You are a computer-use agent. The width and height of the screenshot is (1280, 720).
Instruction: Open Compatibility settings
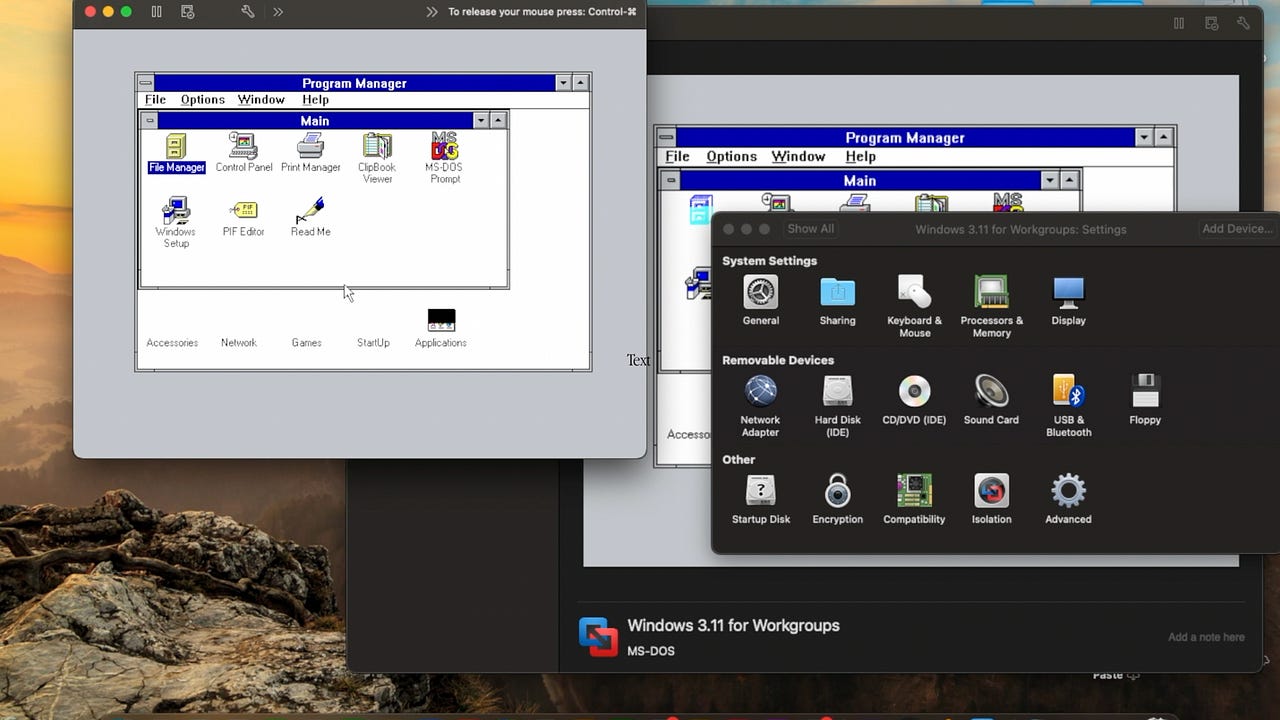click(x=914, y=499)
